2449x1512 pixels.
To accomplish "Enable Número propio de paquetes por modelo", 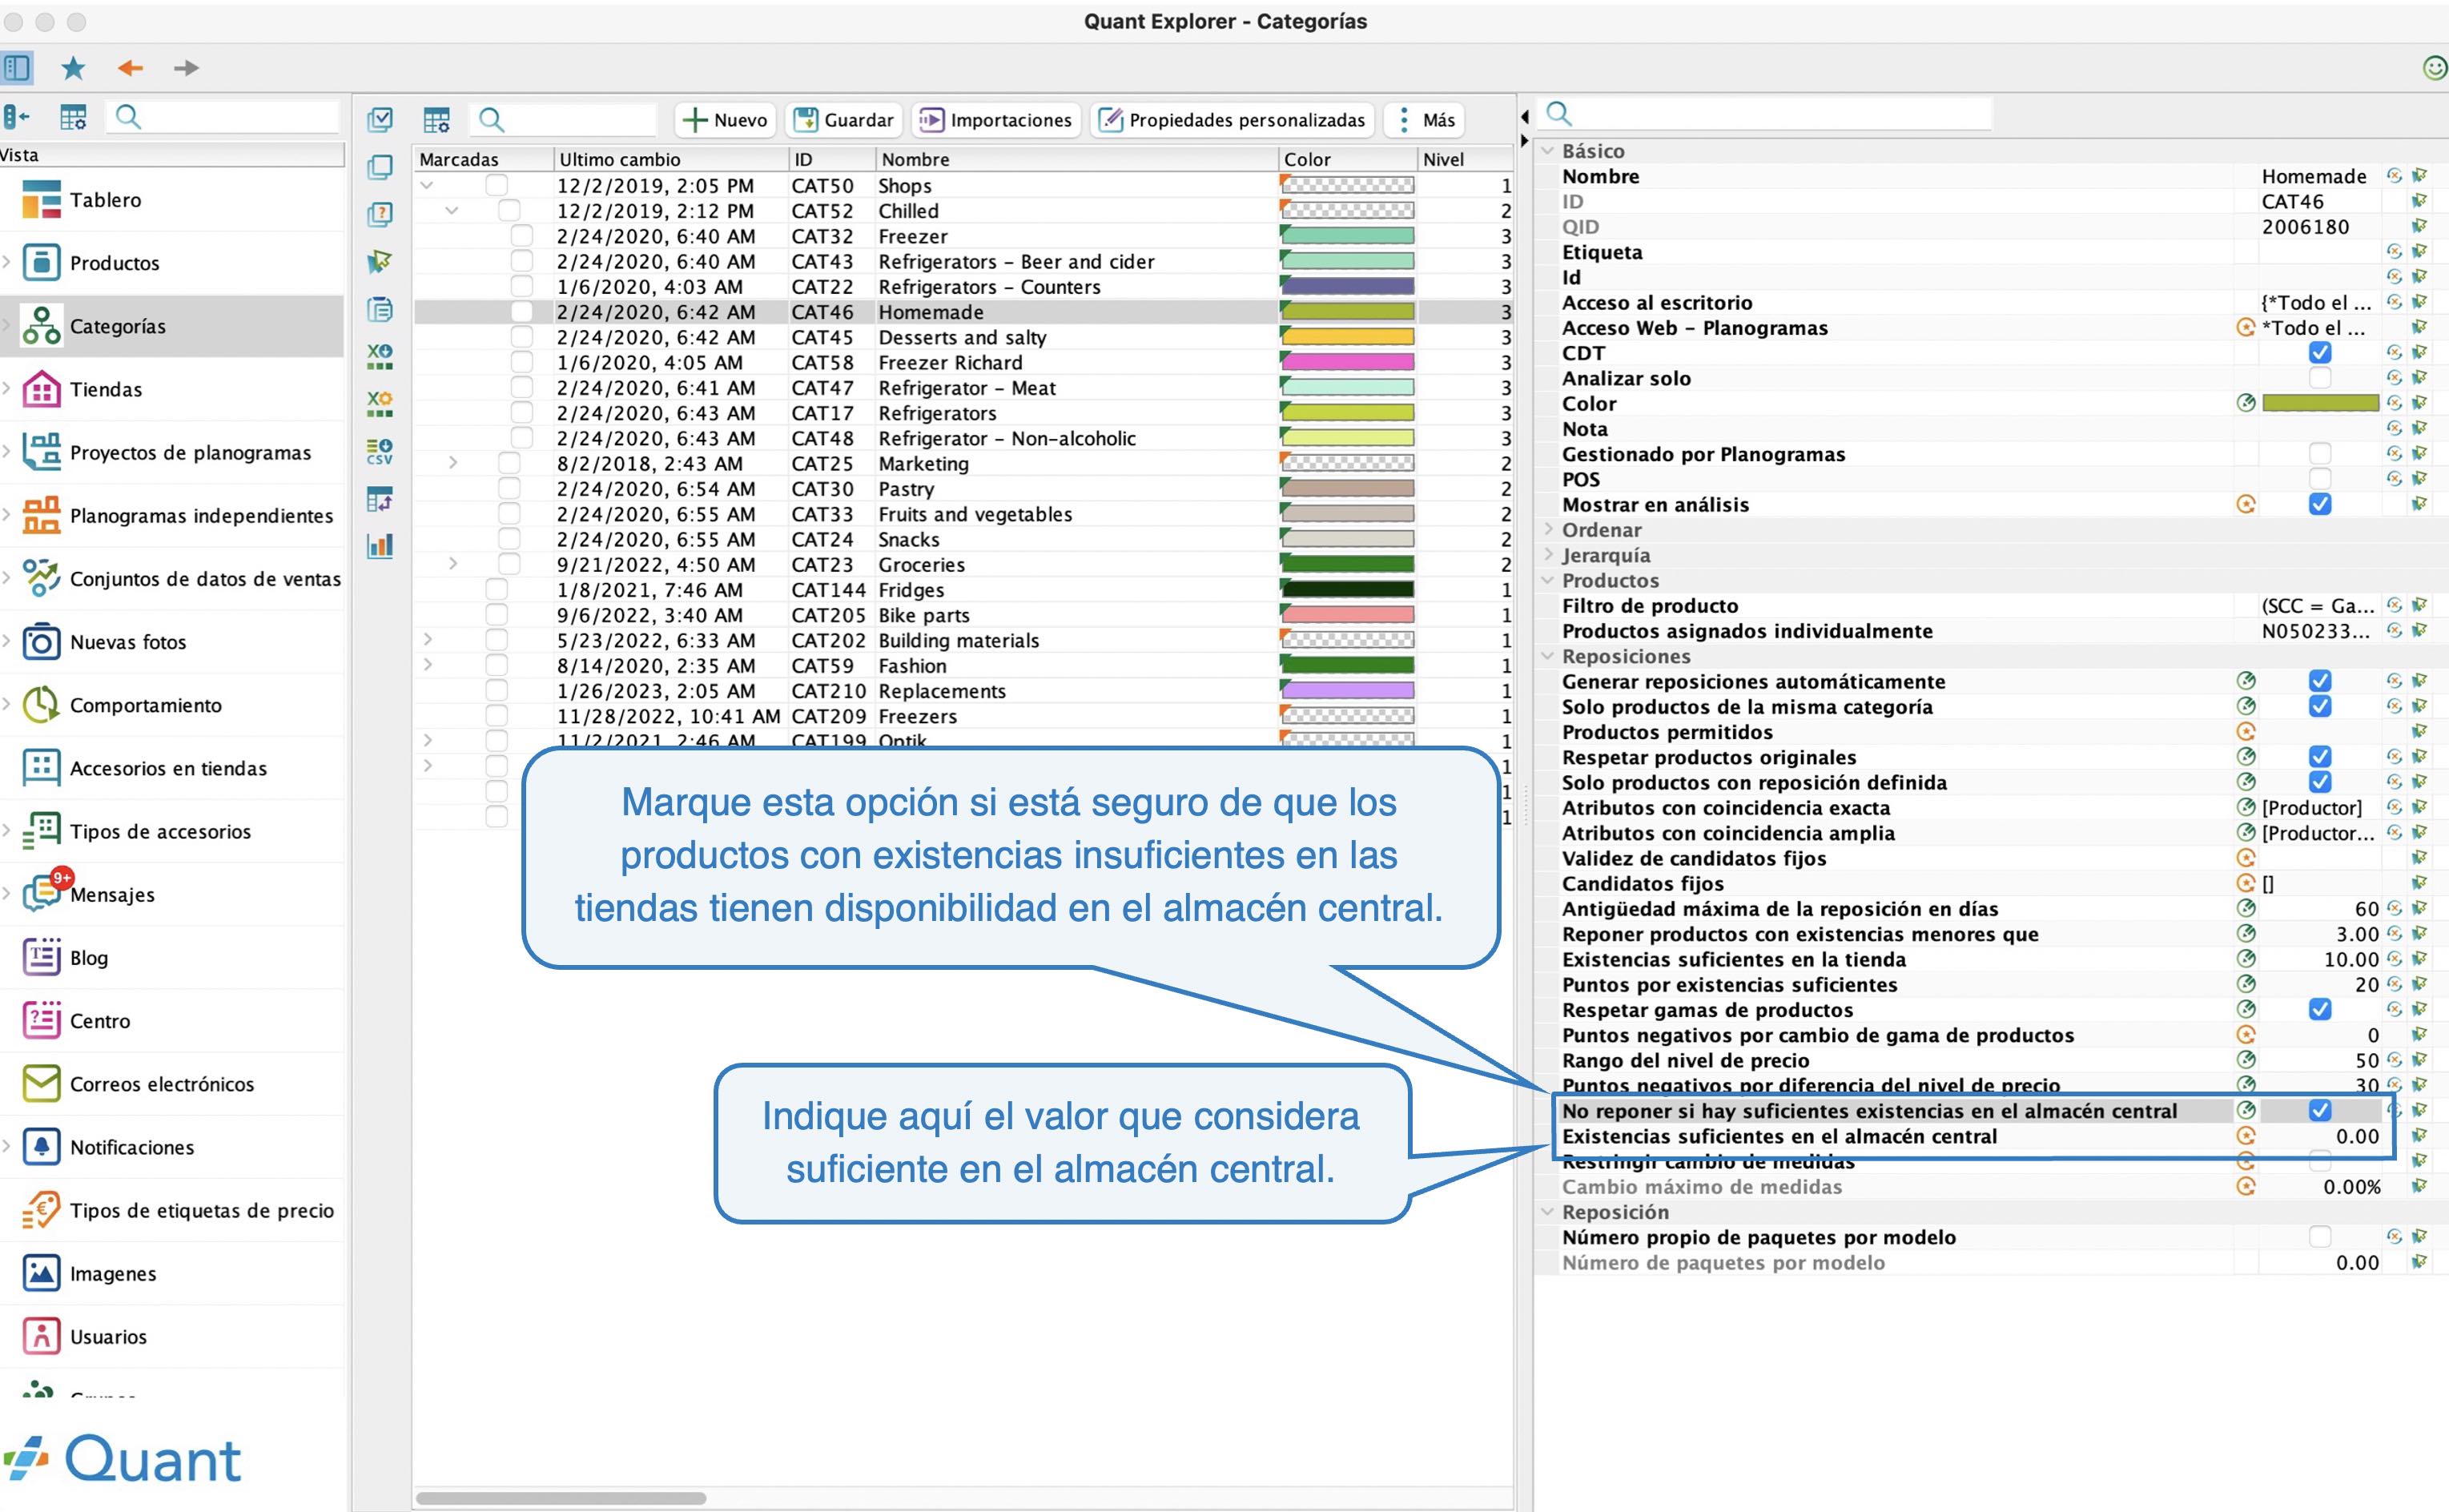I will 2320,1237.
